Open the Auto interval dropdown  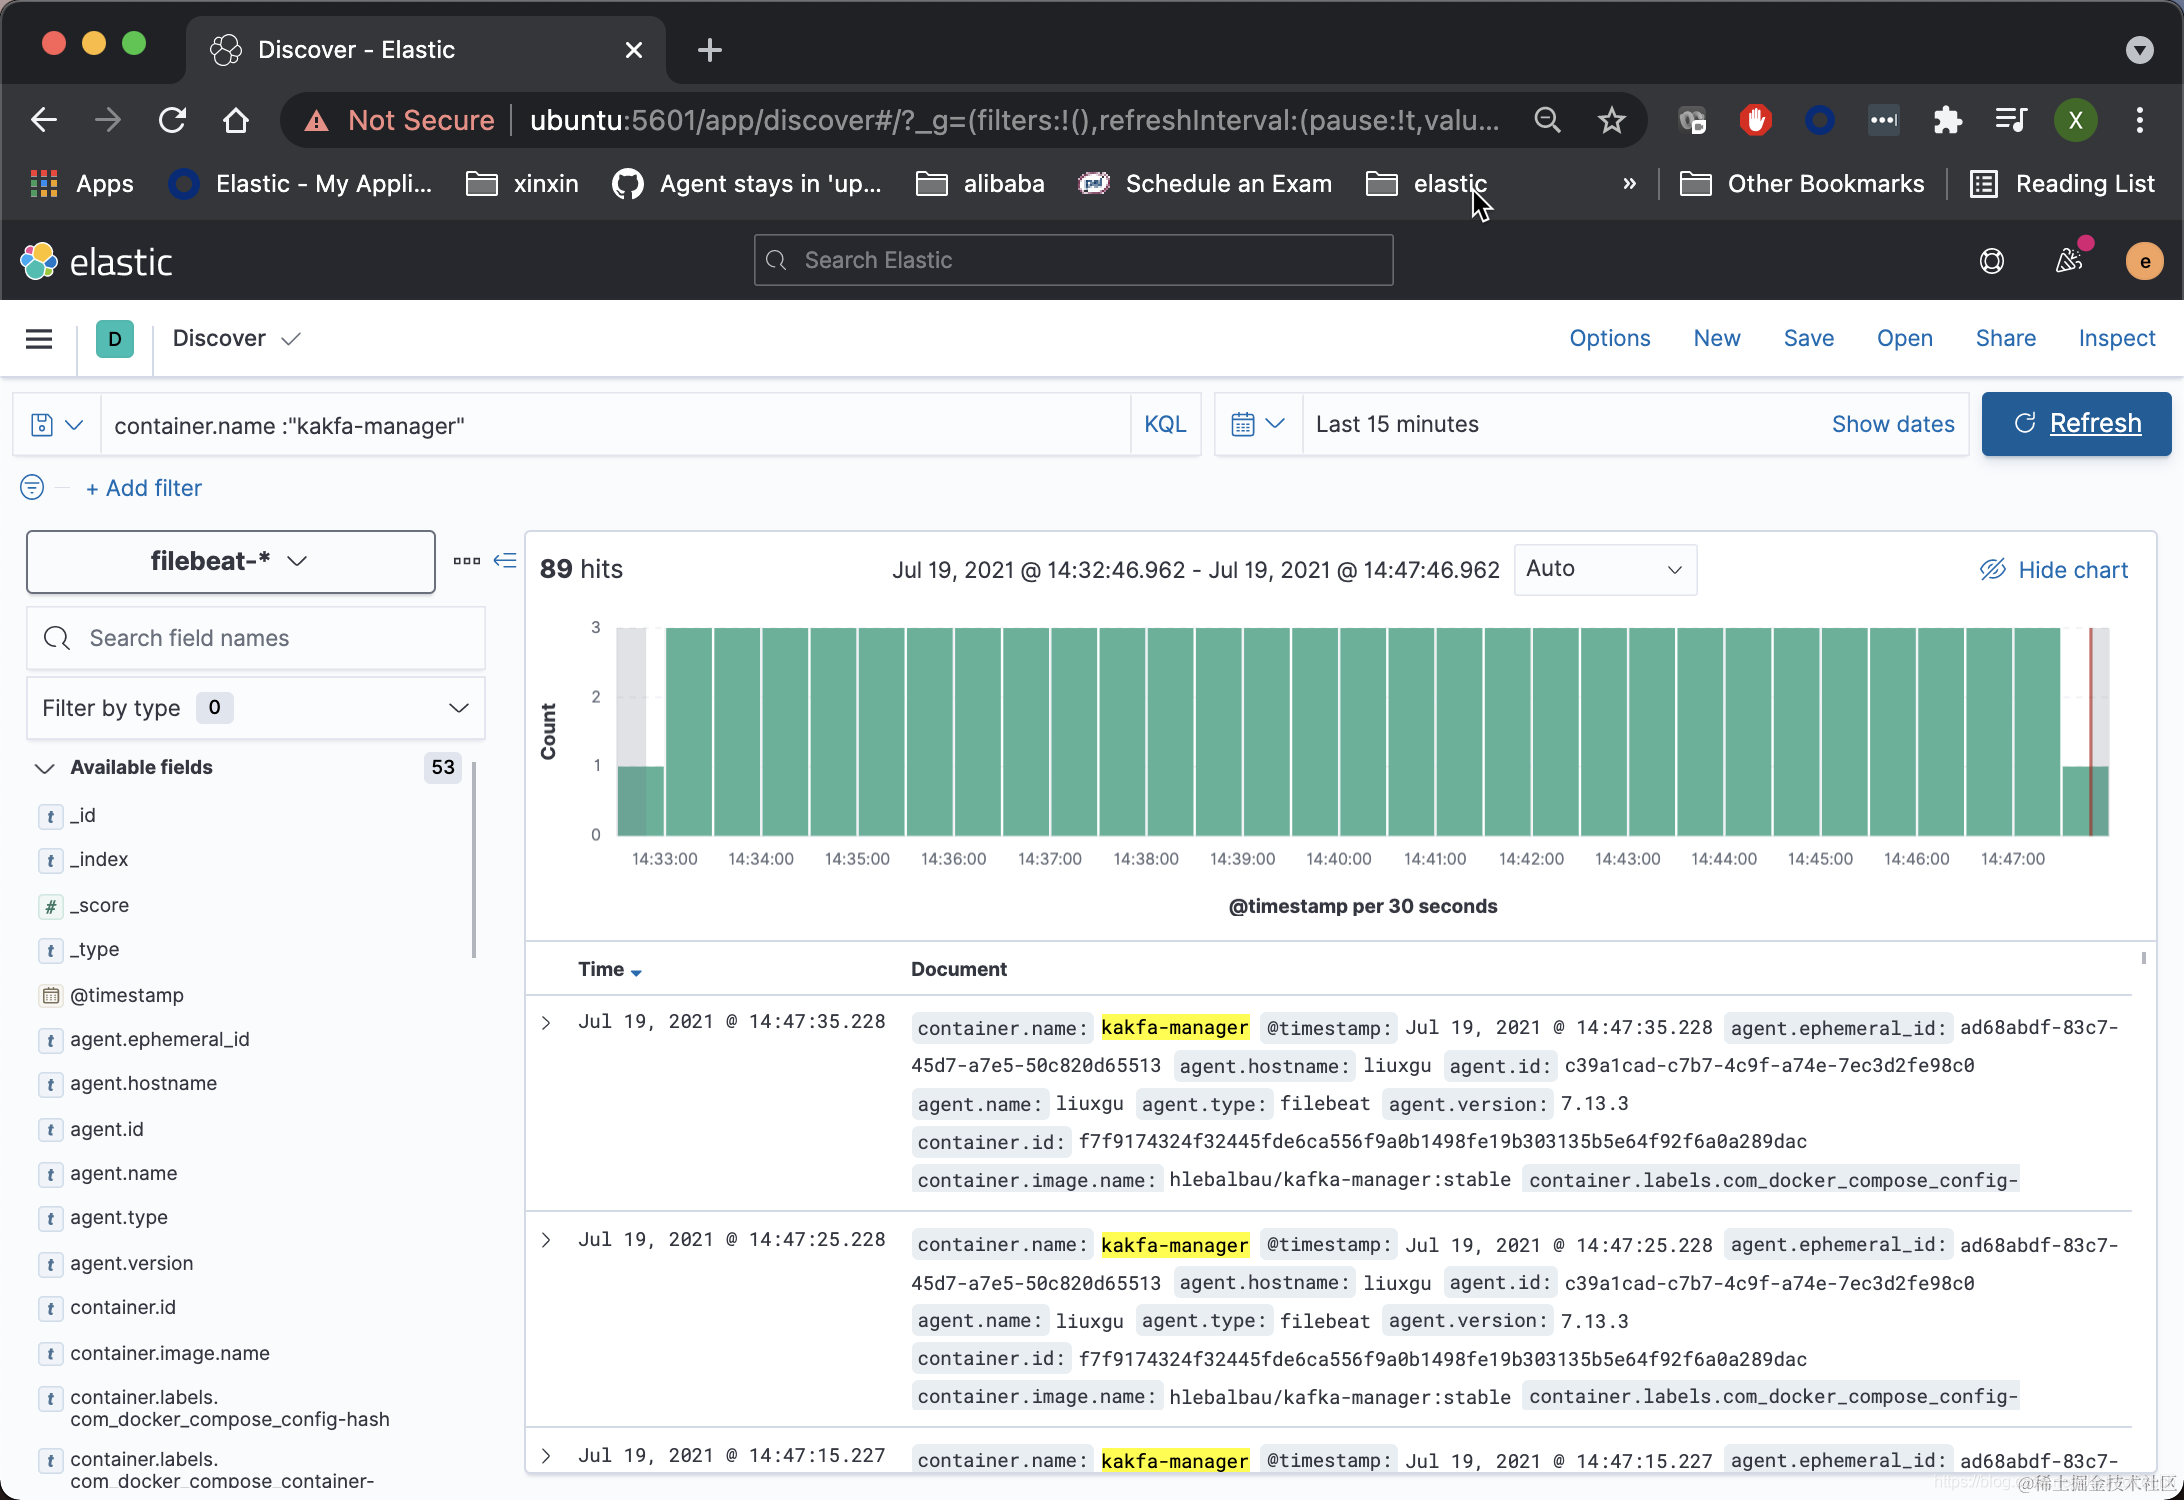tap(1604, 569)
